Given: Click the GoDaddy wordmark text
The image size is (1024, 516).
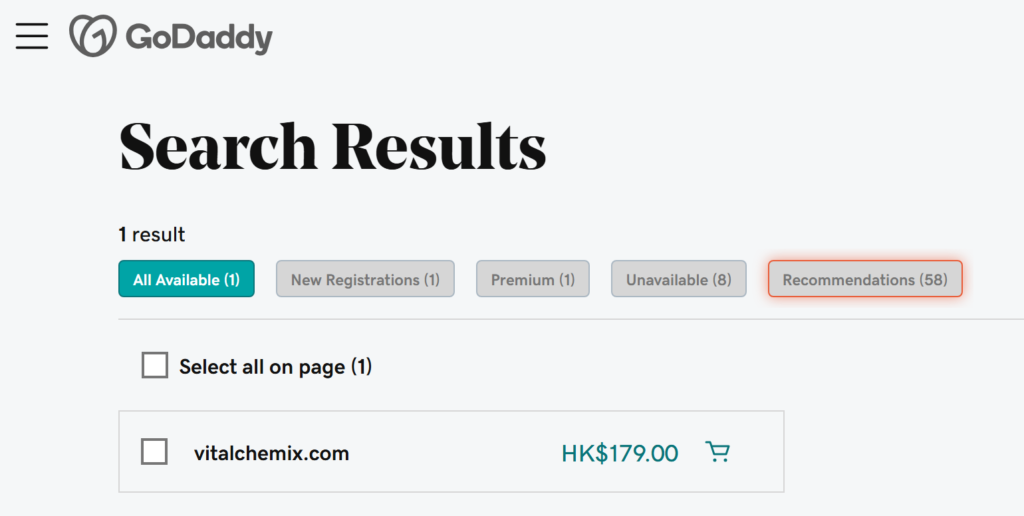Looking at the screenshot, I should [199, 37].
